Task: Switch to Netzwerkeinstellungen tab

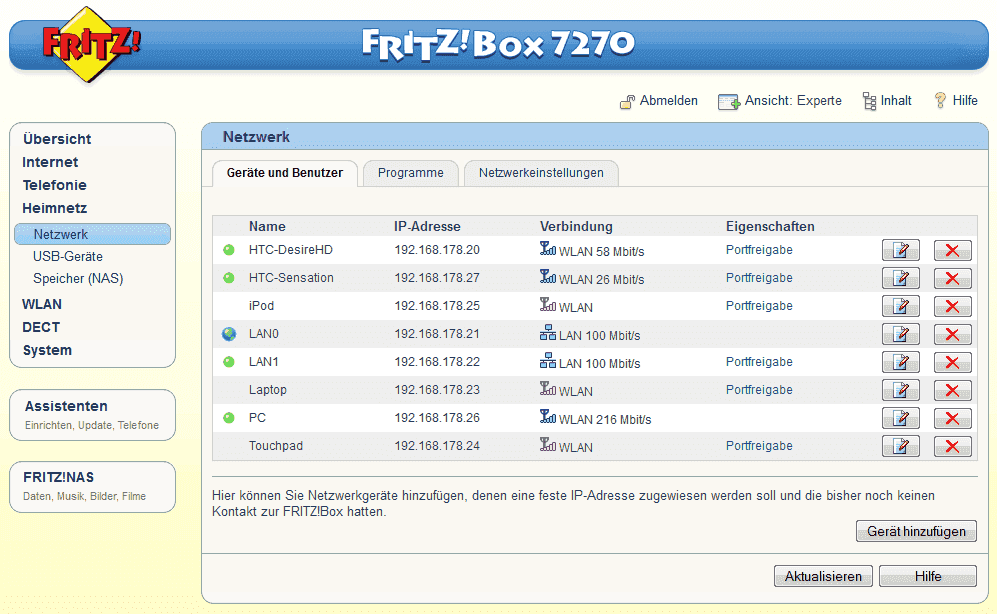Action: (541, 173)
